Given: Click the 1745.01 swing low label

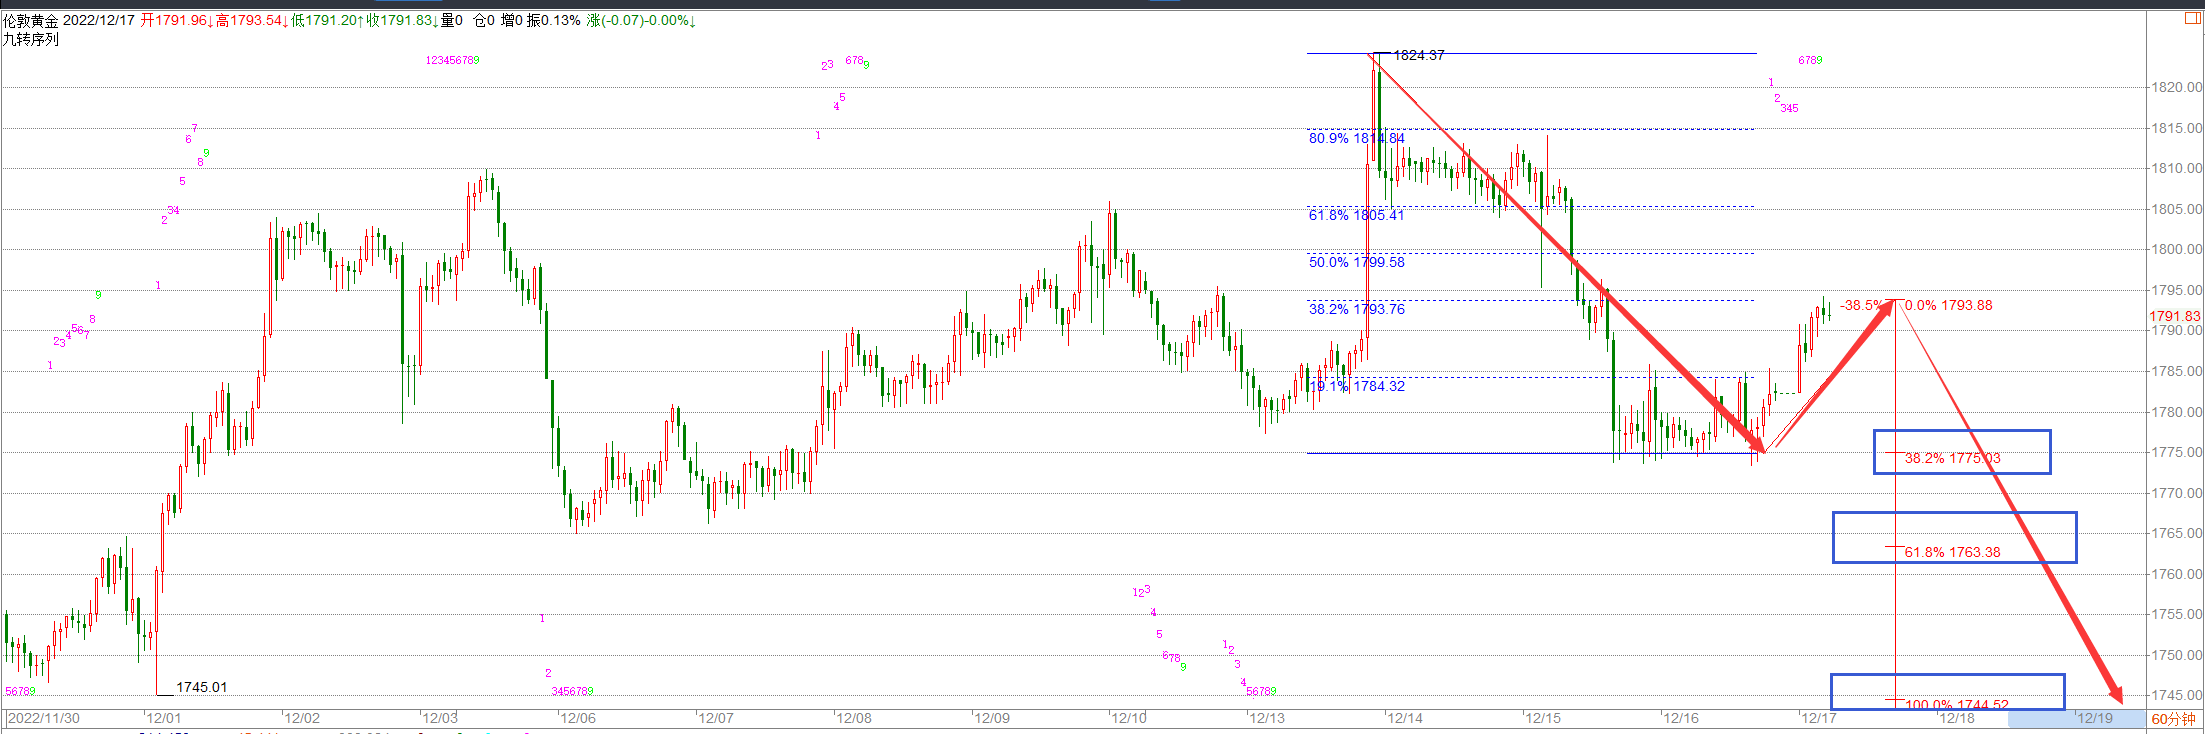Looking at the screenshot, I should pyautogui.click(x=201, y=687).
